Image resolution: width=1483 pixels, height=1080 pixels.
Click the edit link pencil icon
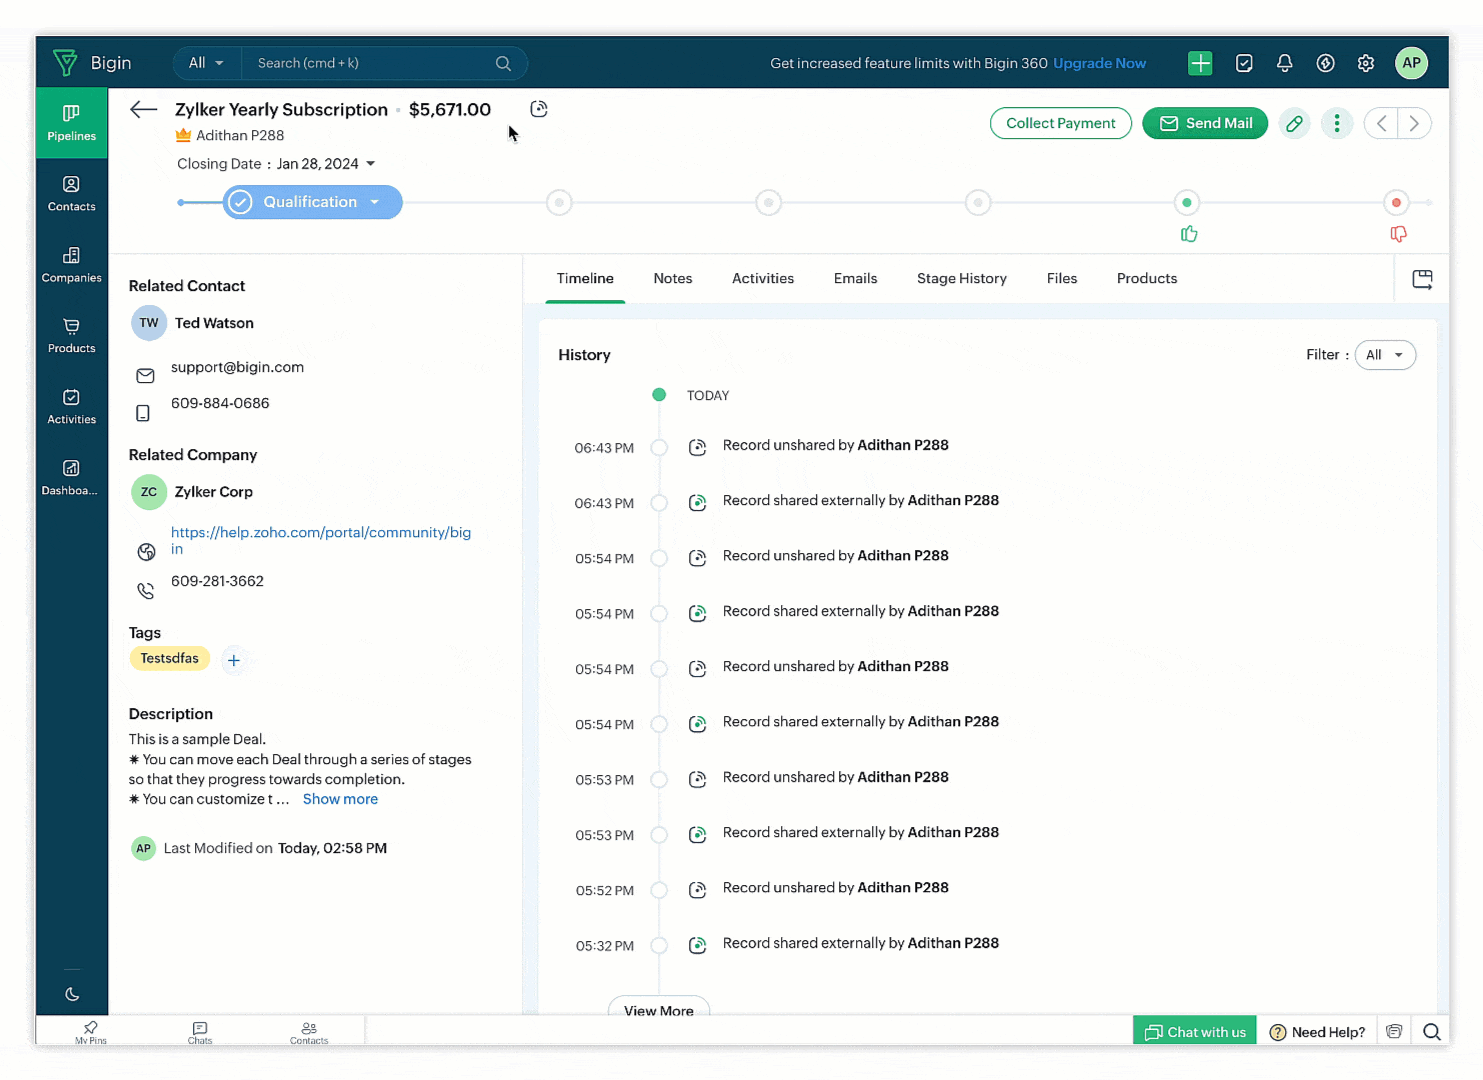1295,123
